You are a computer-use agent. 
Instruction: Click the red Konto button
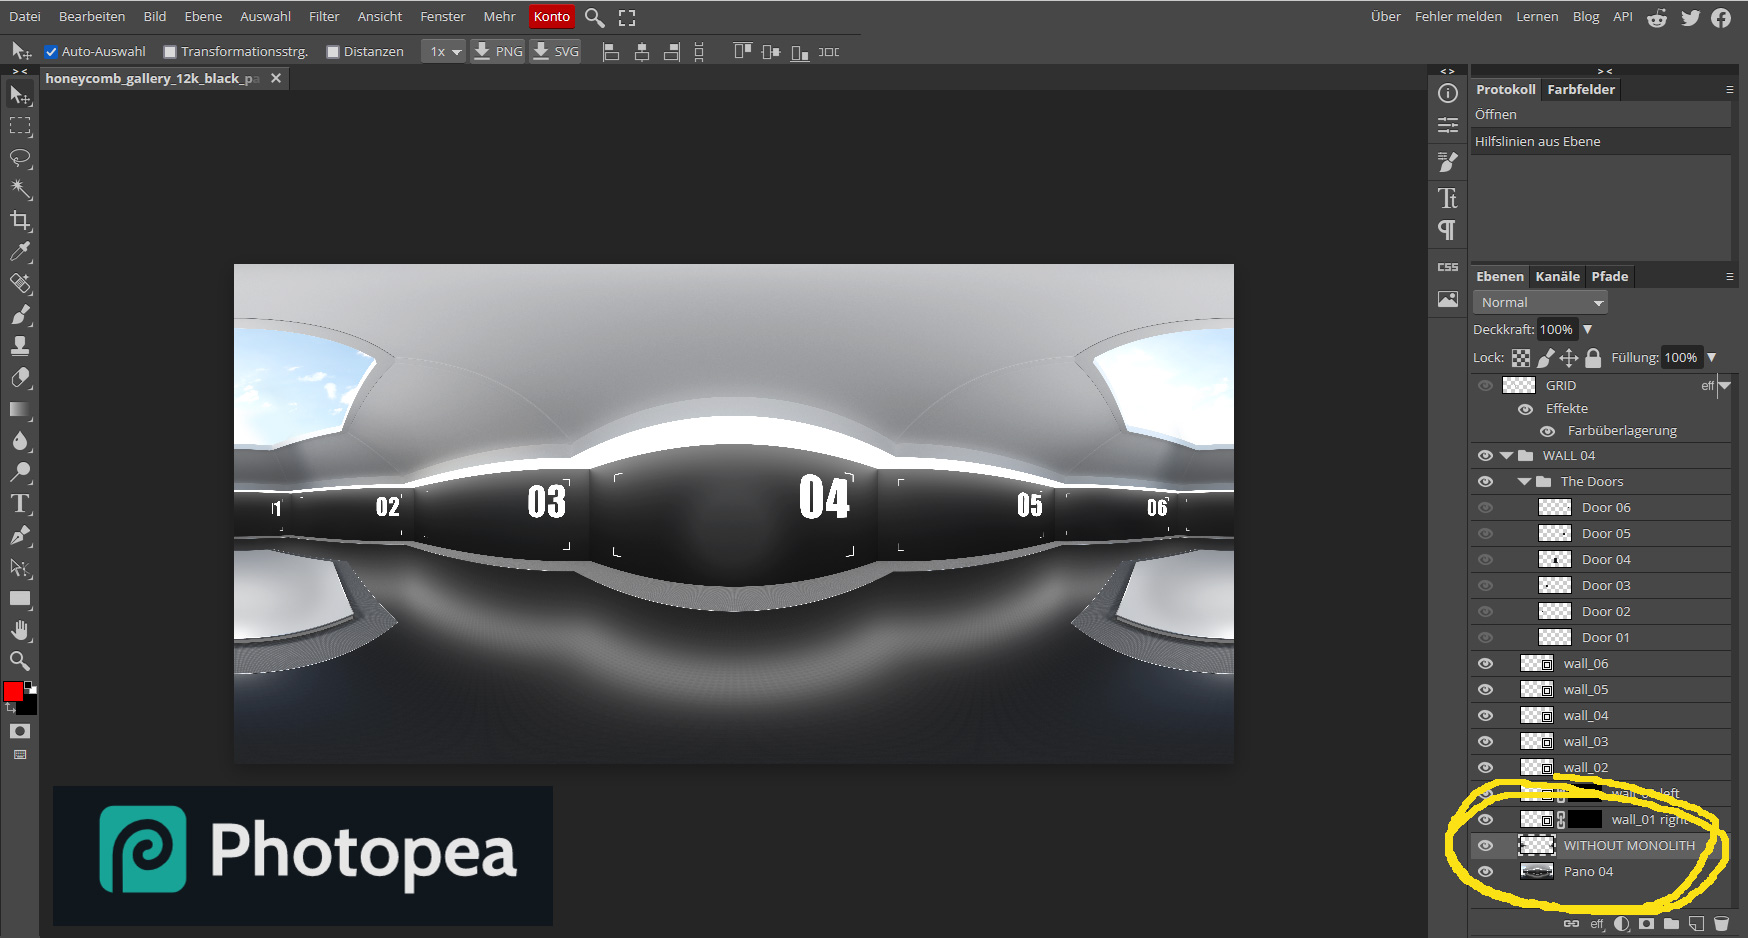(551, 17)
